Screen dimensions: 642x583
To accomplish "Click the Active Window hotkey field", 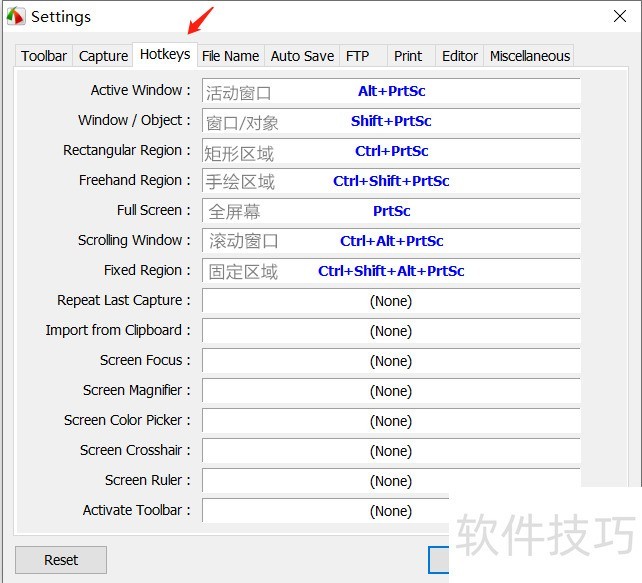I will [x=391, y=91].
